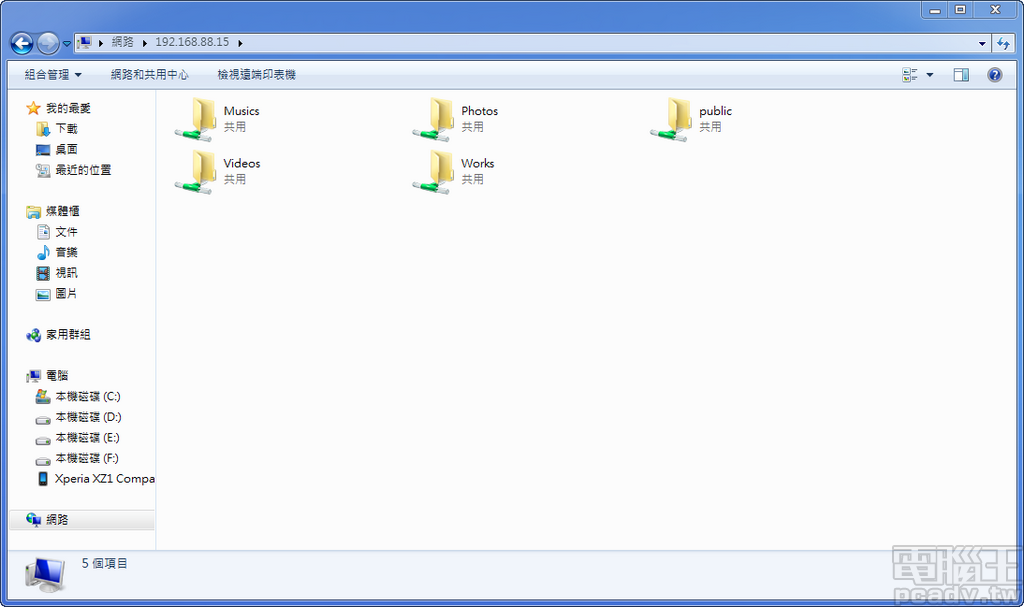
Task: Open the public shared folder
Action: (x=714, y=111)
